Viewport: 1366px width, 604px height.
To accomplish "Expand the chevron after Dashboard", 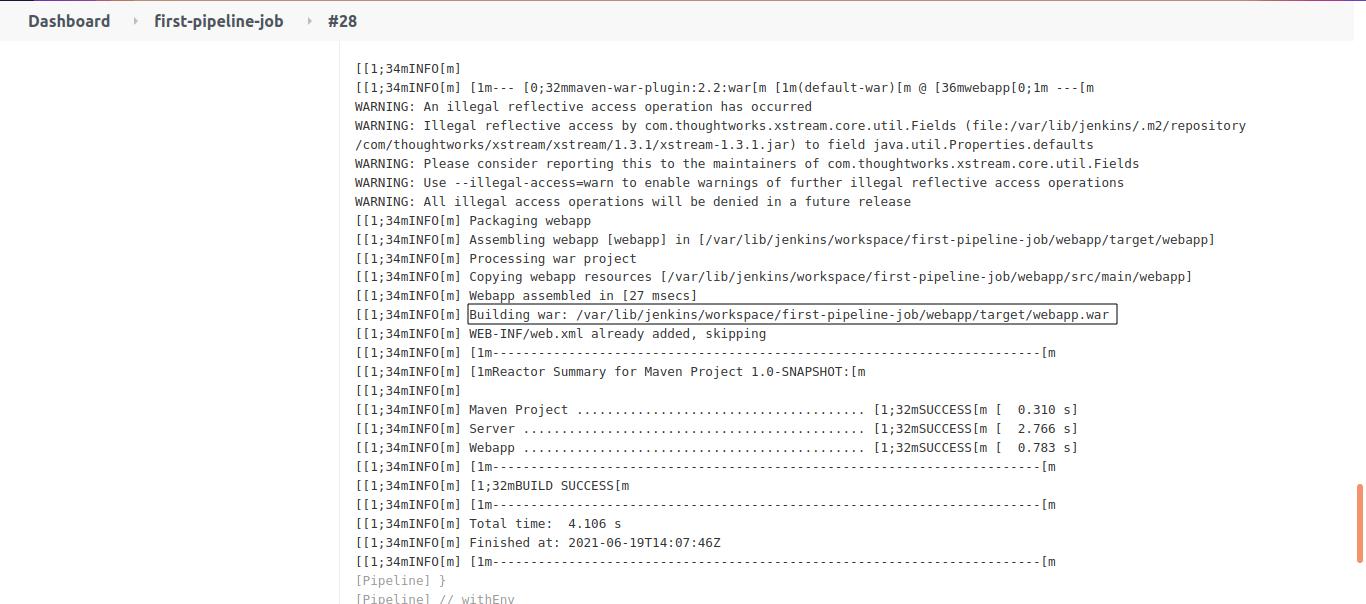I will coord(135,21).
